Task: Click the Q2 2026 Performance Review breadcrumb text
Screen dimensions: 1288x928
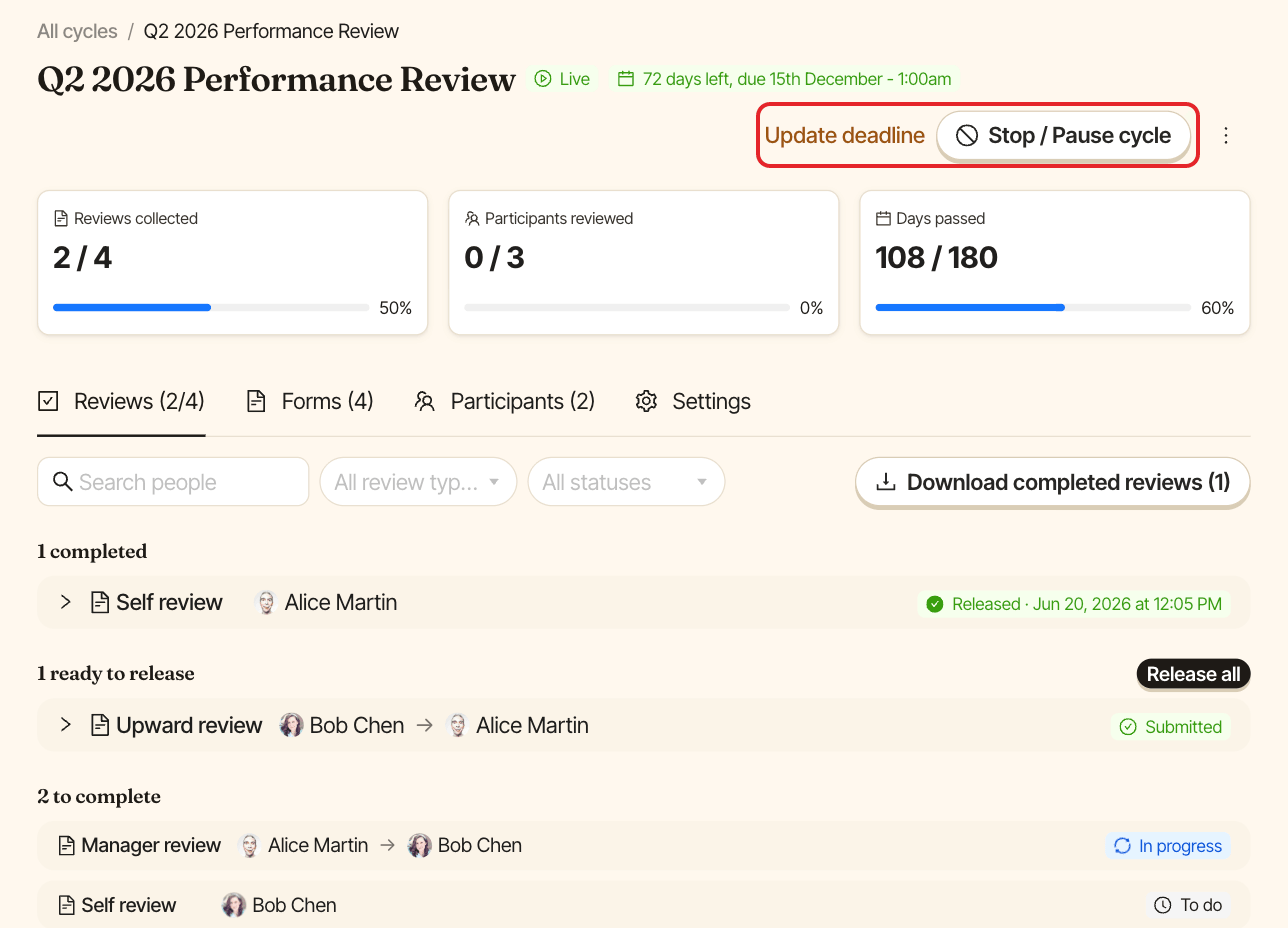Action: point(271,31)
